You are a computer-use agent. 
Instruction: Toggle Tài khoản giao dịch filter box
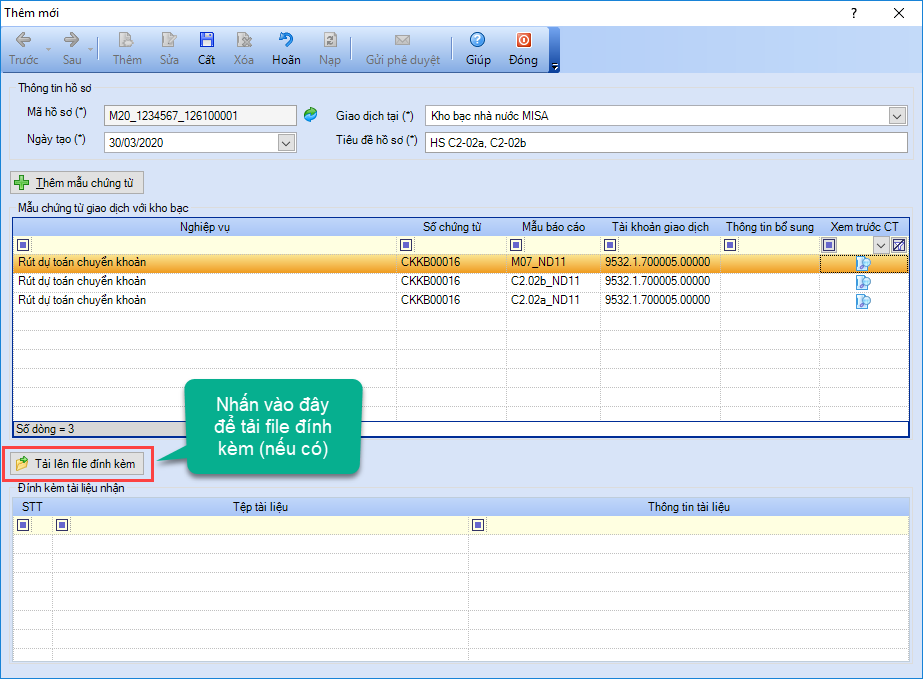pos(610,245)
